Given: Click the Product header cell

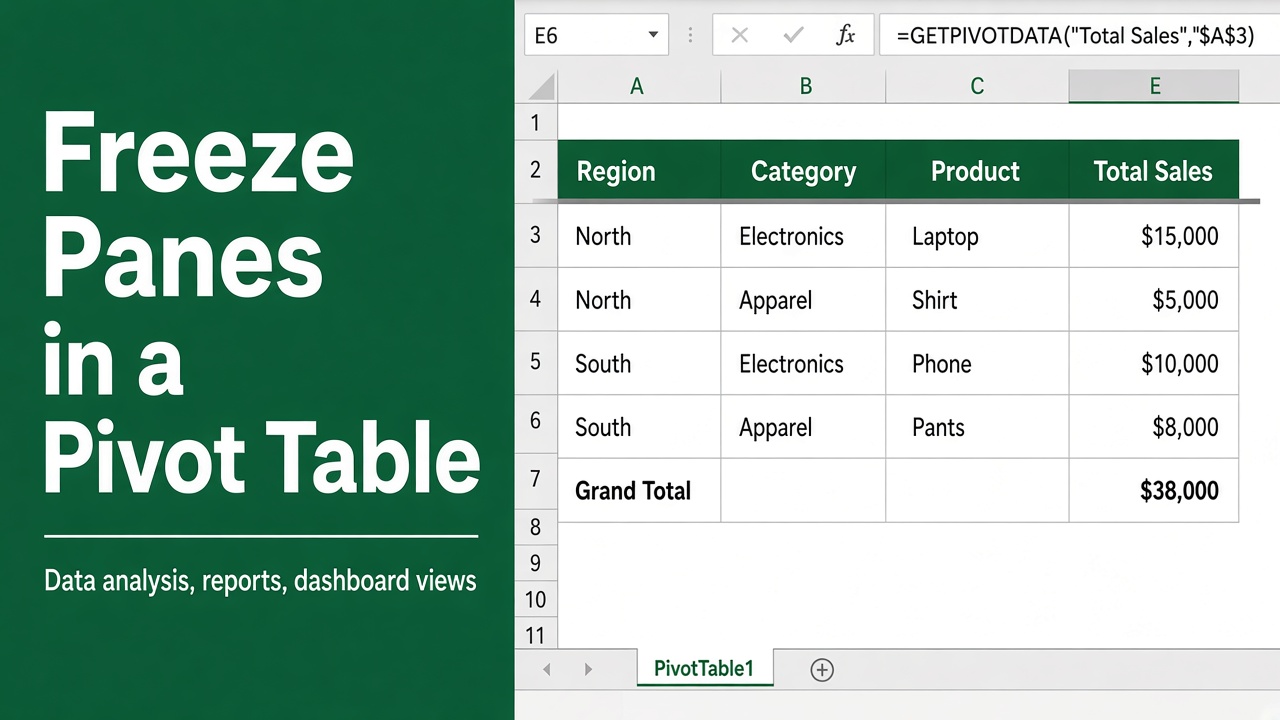Looking at the screenshot, I should (x=977, y=171).
